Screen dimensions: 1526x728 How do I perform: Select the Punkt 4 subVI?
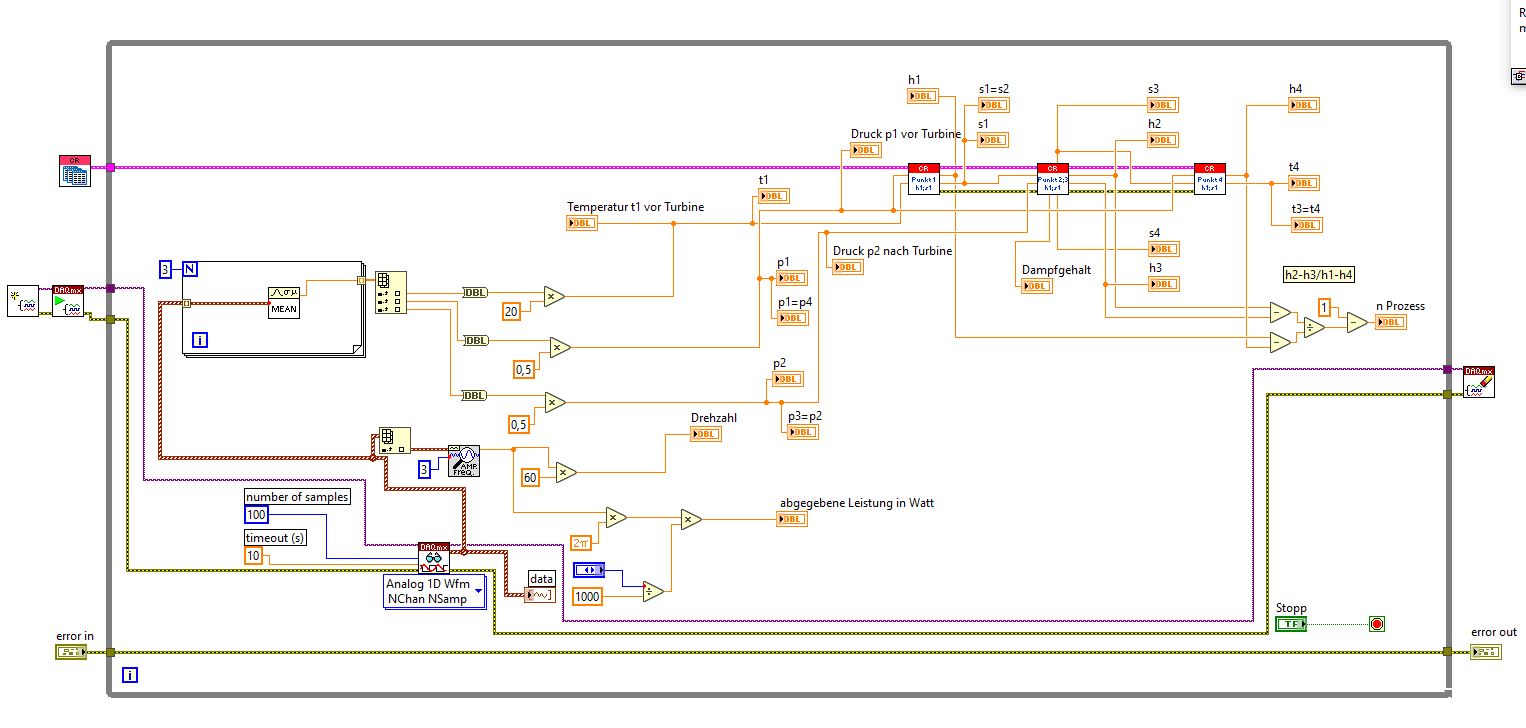coord(1209,179)
